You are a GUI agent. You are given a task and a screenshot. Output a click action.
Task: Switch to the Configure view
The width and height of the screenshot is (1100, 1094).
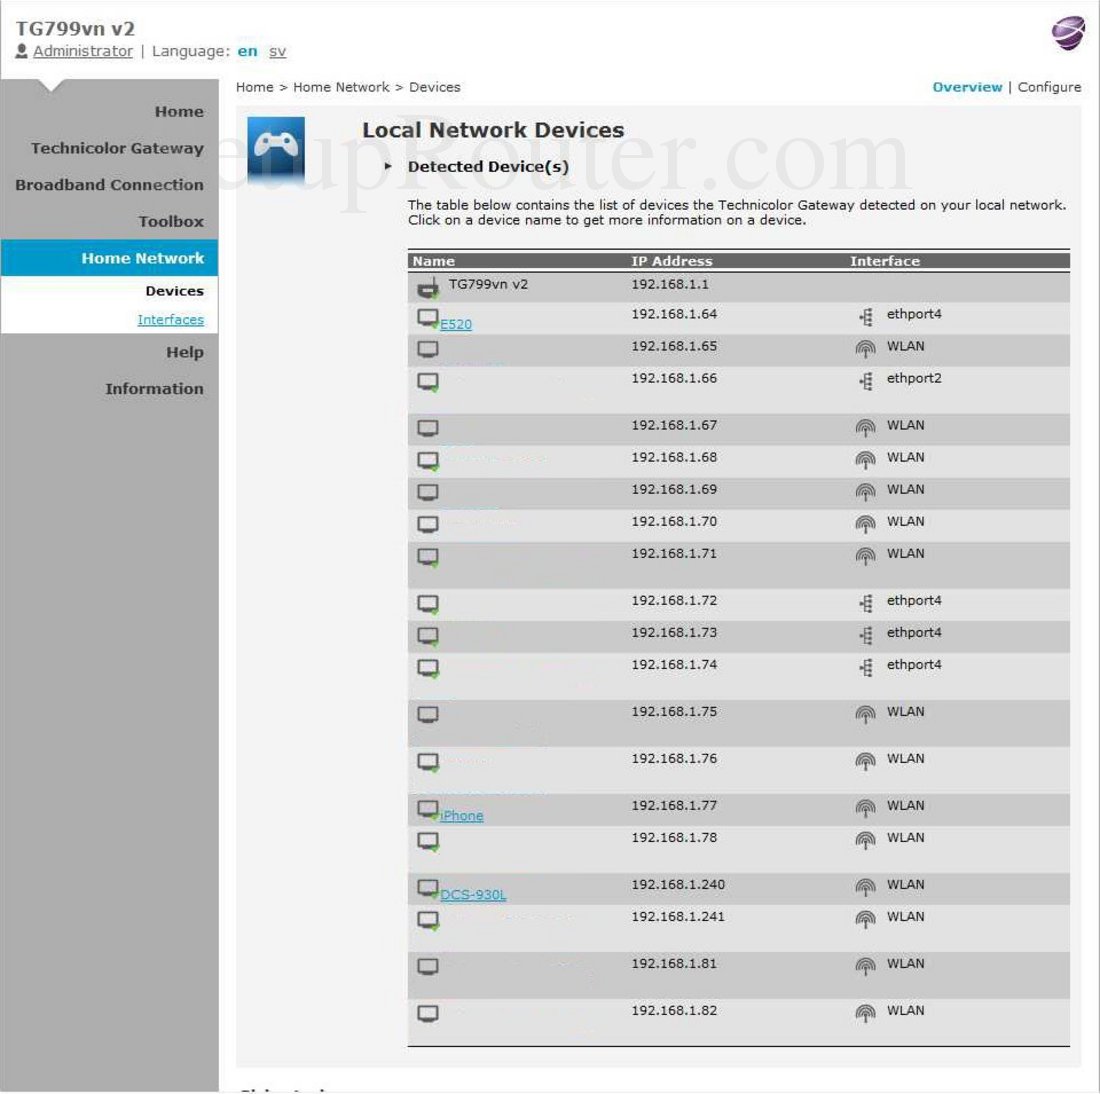(1049, 87)
